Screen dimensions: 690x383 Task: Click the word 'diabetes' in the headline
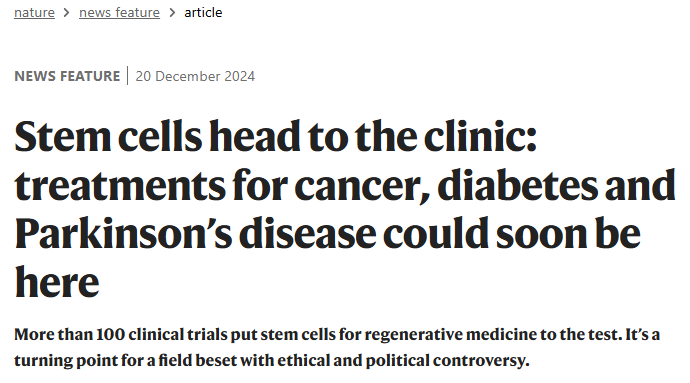click(x=518, y=184)
